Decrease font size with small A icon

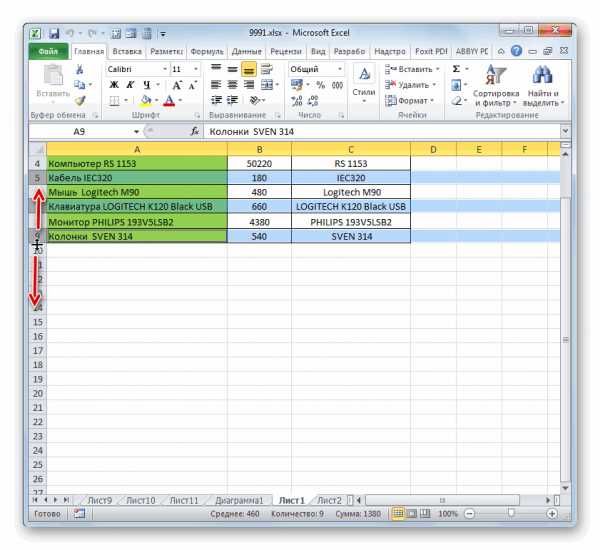point(192,85)
